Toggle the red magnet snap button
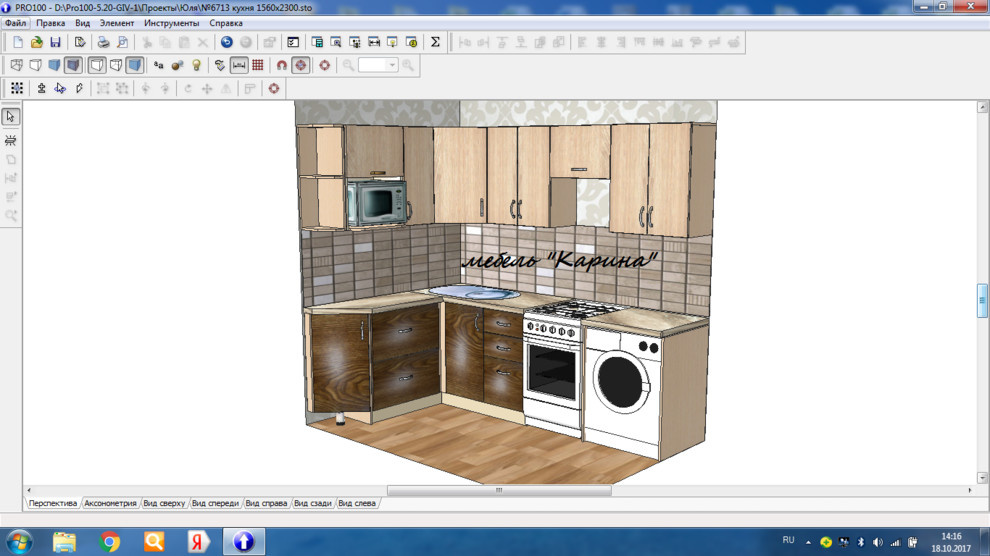The image size is (990, 556). [x=282, y=65]
